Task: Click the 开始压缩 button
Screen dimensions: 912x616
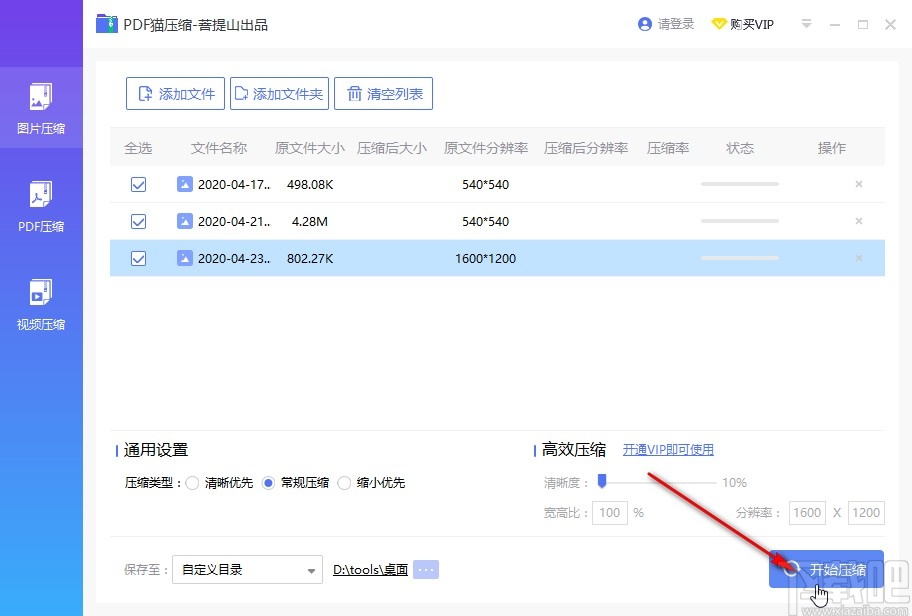Action: pos(826,569)
